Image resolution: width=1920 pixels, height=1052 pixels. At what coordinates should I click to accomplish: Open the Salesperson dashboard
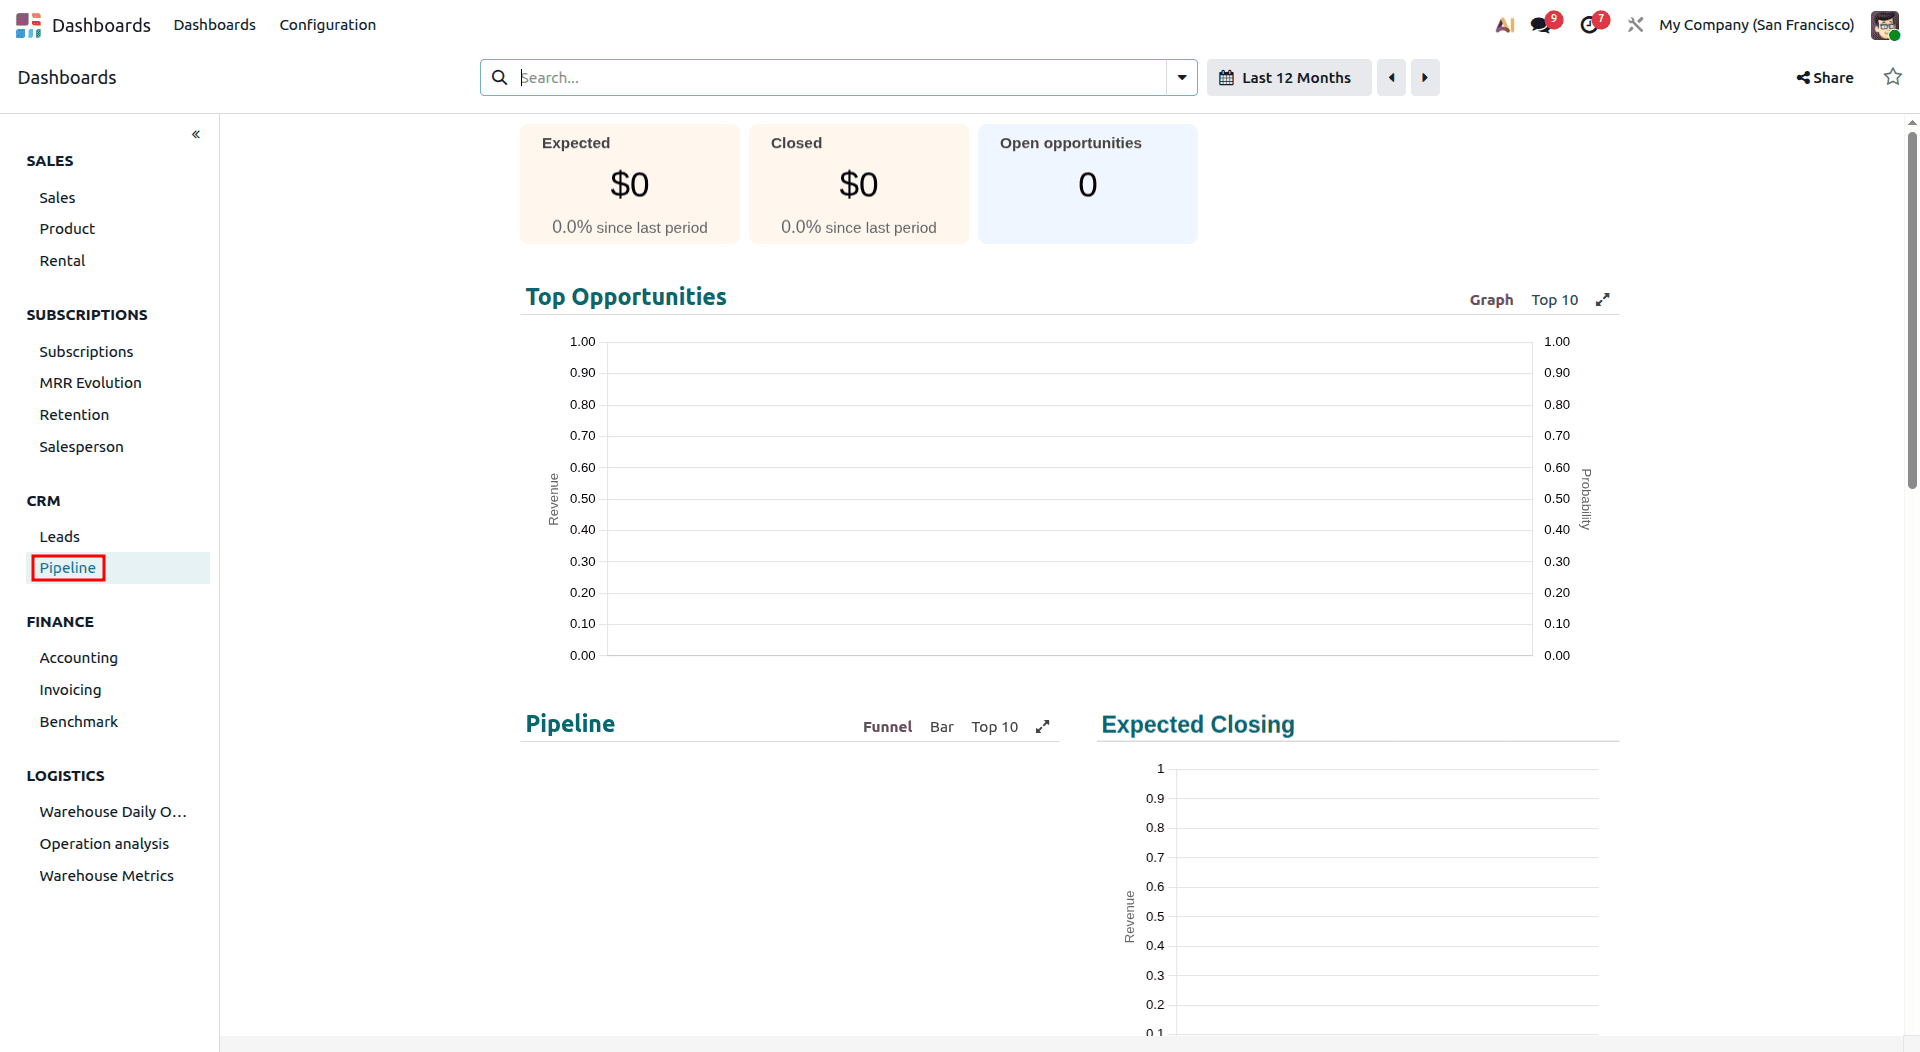pos(81,447)
